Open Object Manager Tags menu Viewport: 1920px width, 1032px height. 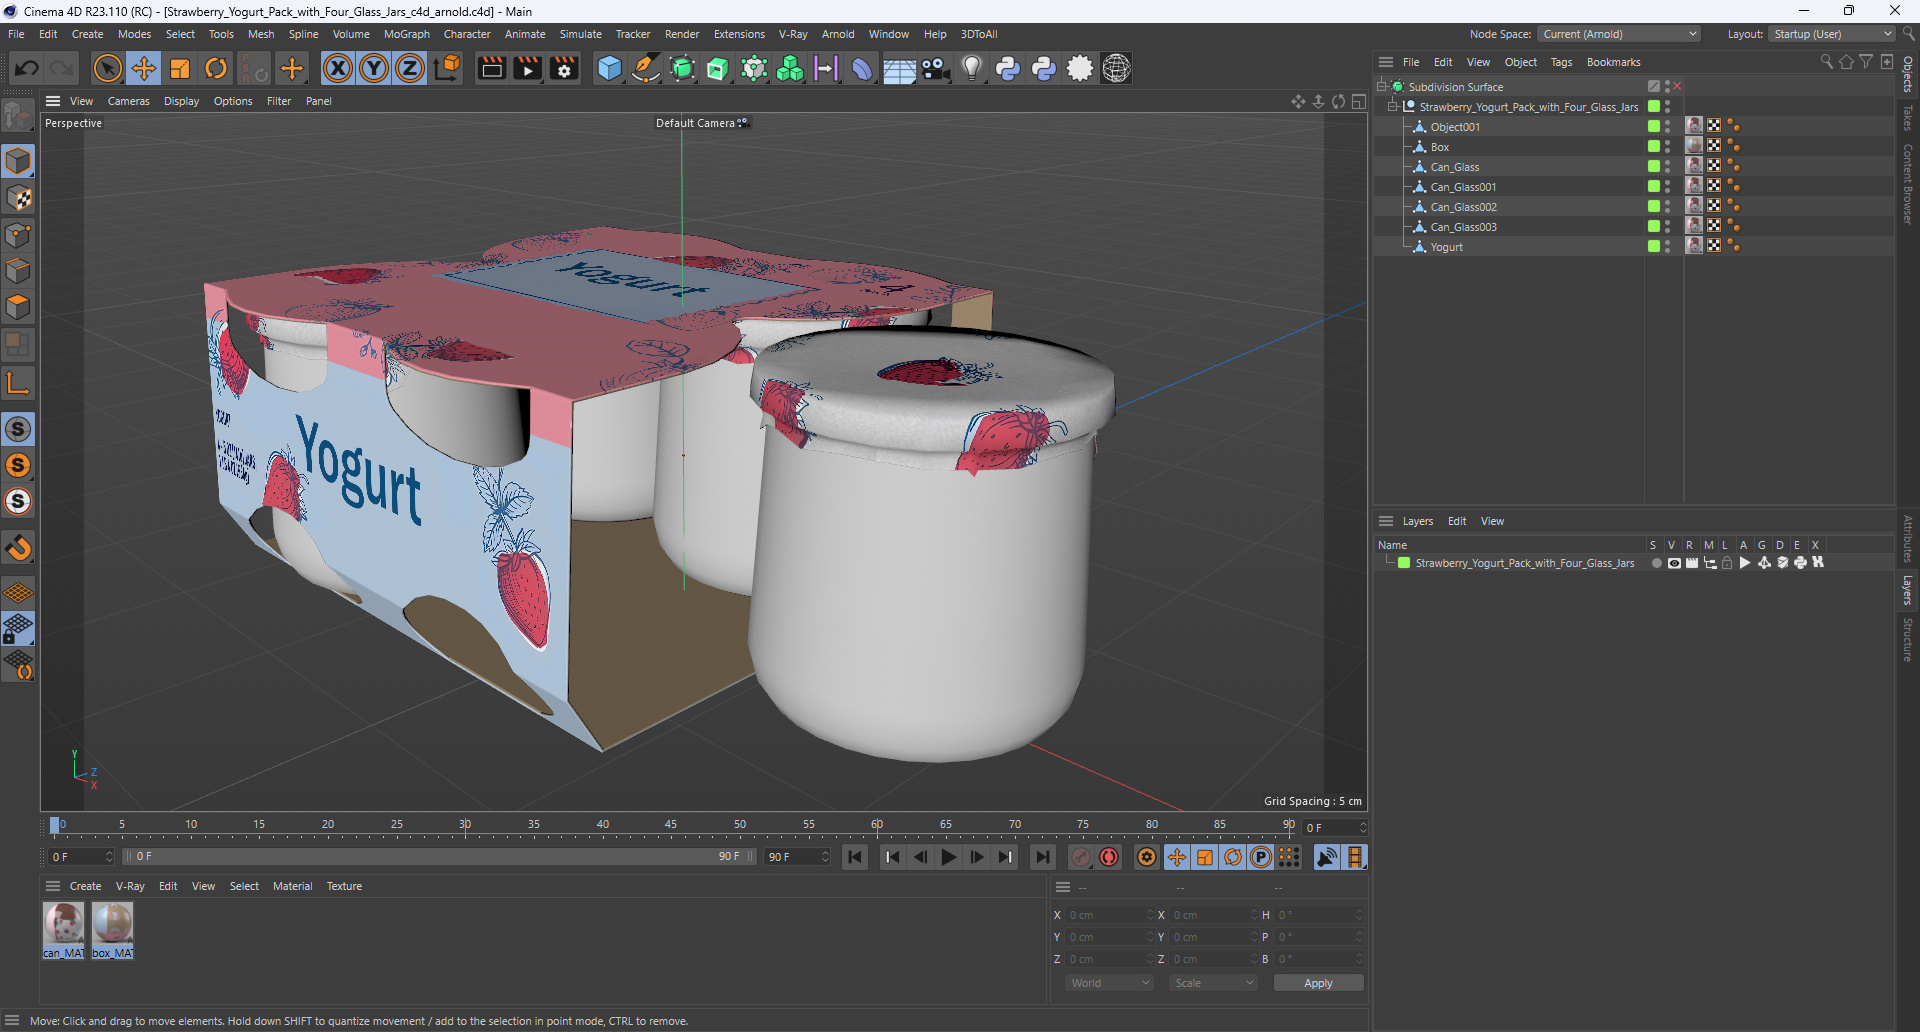click(x=1561, y=62)
